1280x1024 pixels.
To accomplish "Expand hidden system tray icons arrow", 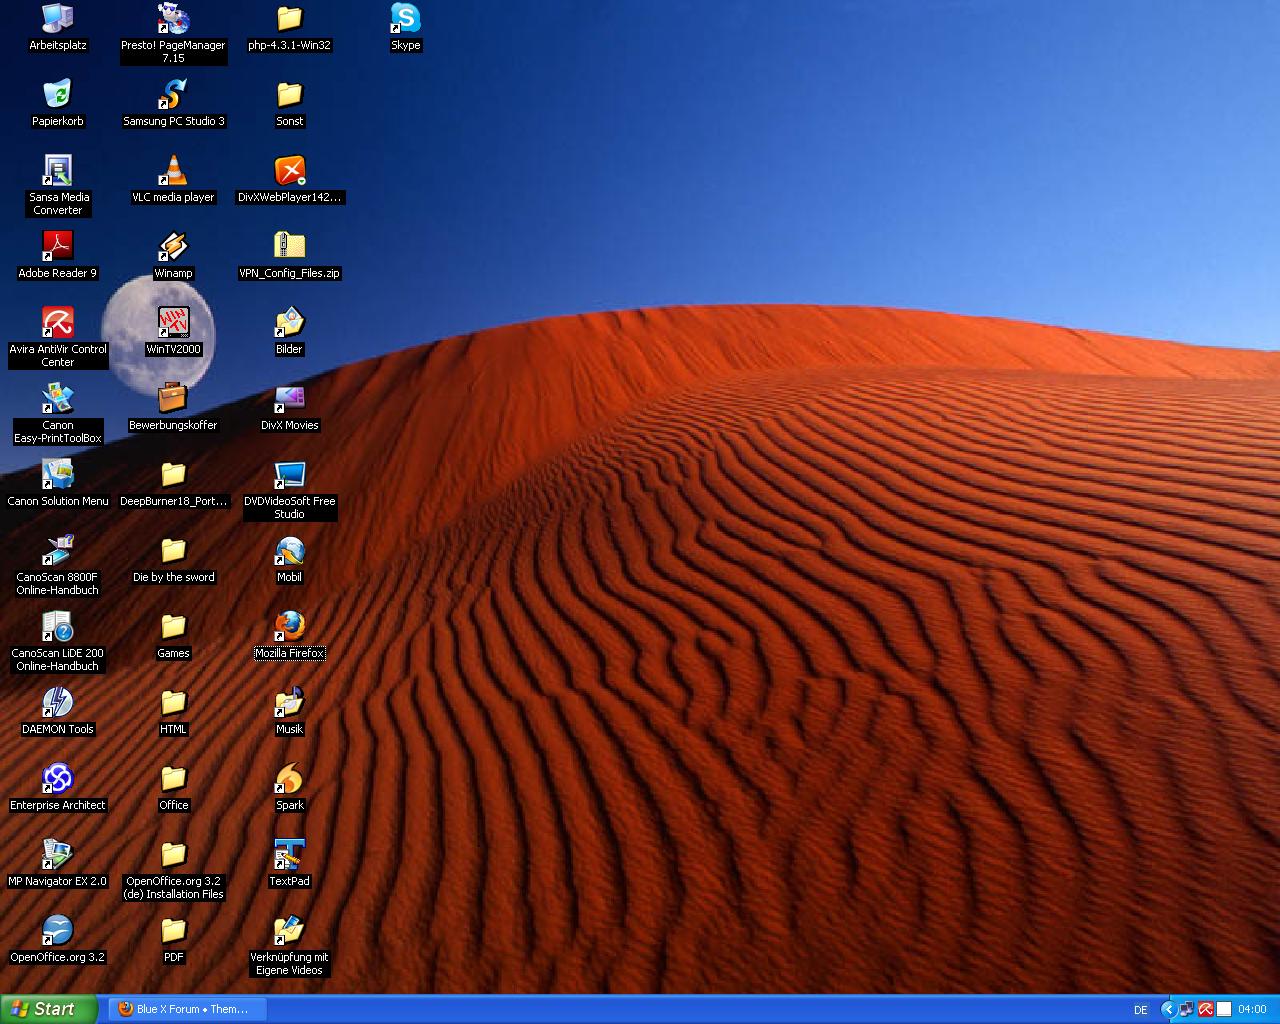I will coord(1168,1009).
